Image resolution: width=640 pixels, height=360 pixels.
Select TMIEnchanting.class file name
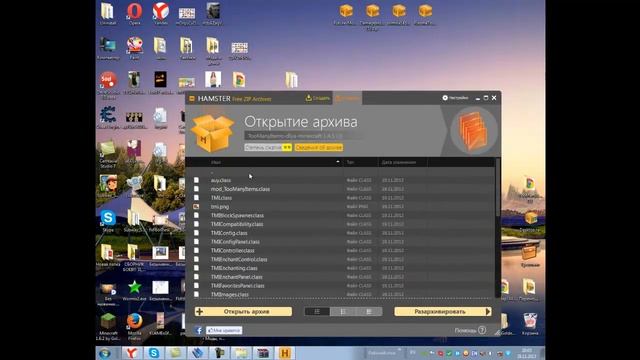click(234, 268)
